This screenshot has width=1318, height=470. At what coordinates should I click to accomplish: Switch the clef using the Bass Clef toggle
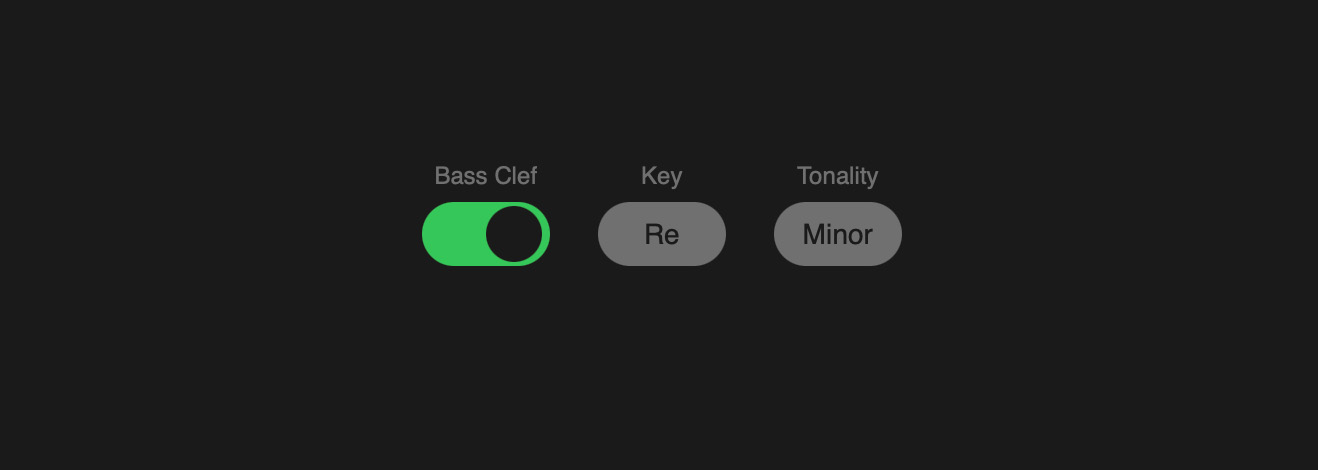click(x=486, y=234)
